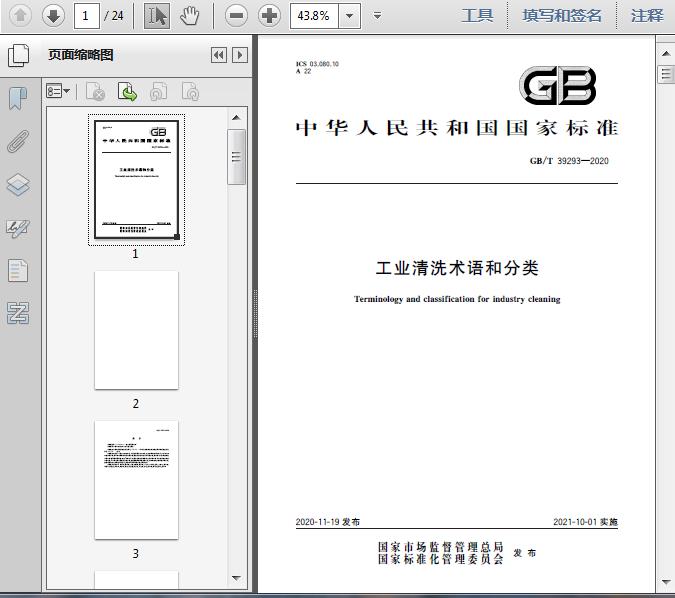Viewport: 675px width, 598px height.
Task: Collapse the thumbnails panel with double-arrow
Action: pos(219,56)
